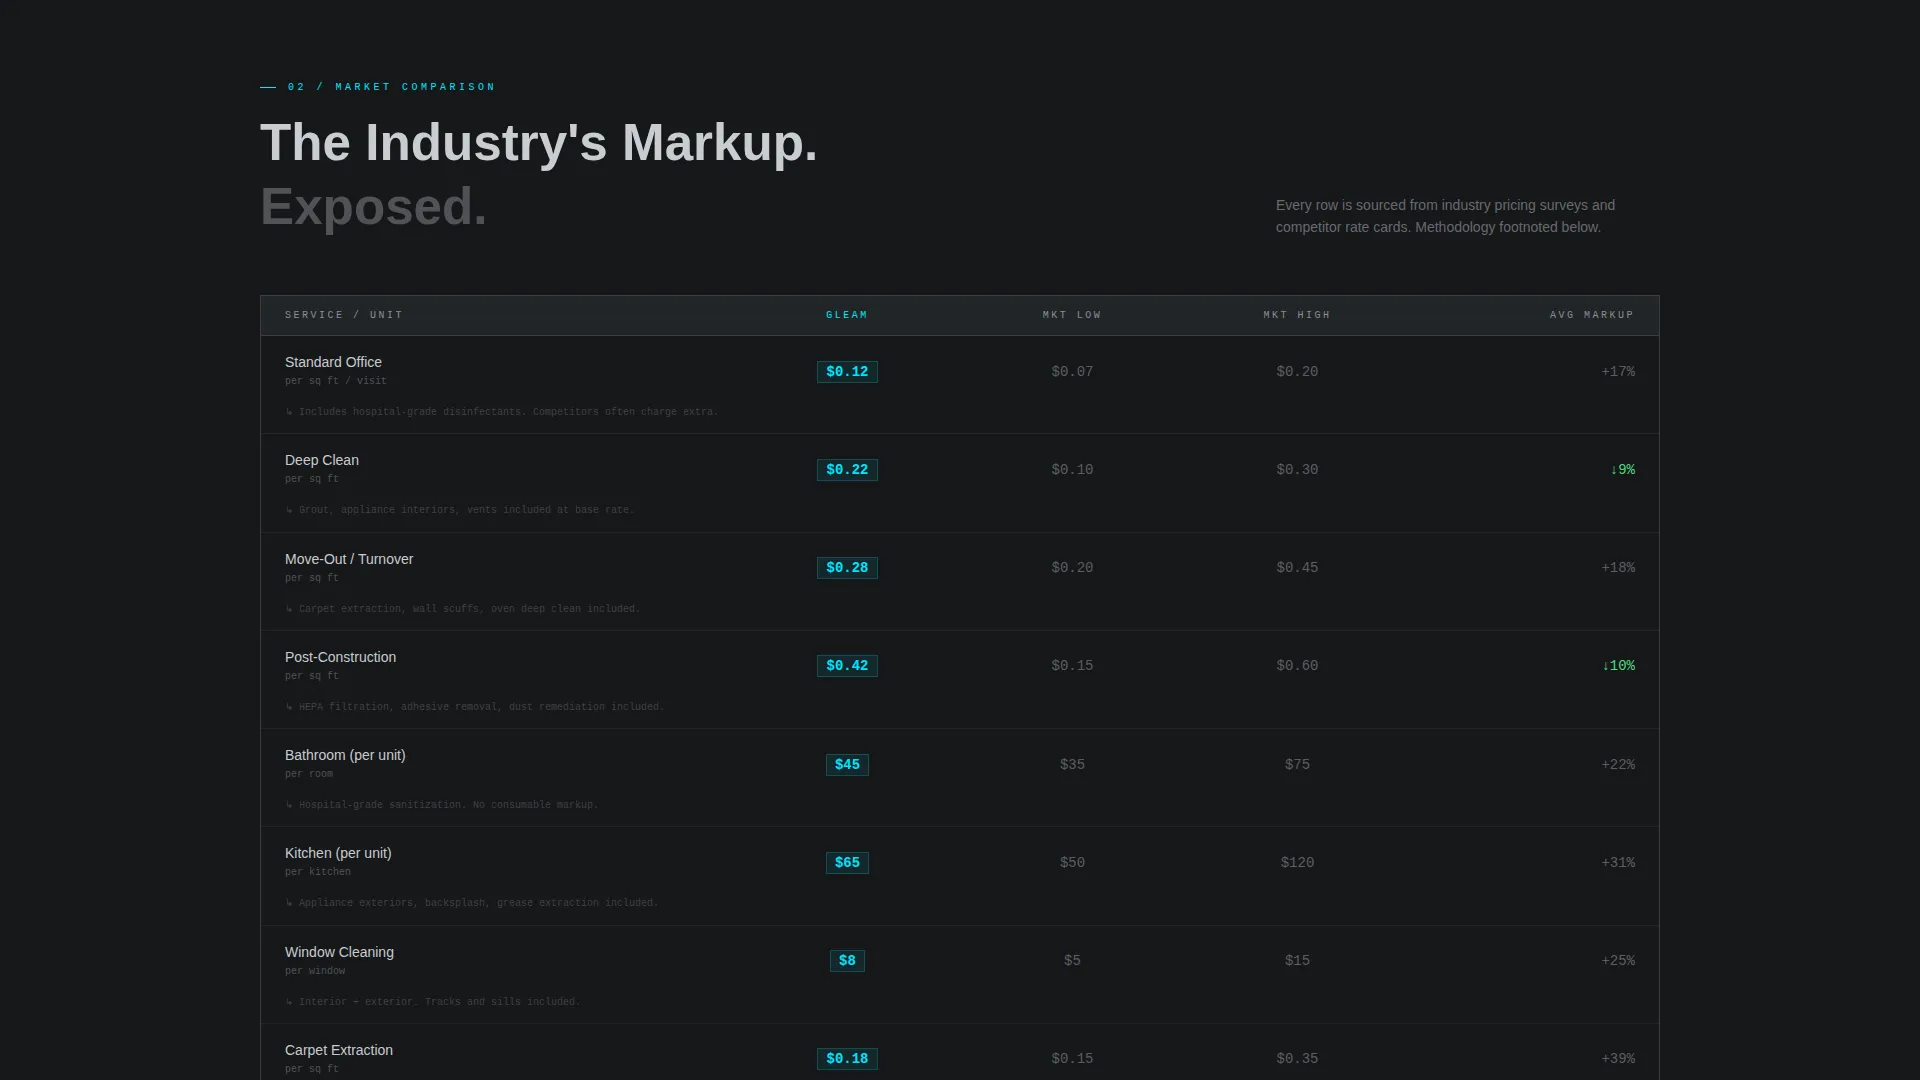
Task: Select the $0.18 Carpet Extraction price badge
Action: (x=847, y=1059)
